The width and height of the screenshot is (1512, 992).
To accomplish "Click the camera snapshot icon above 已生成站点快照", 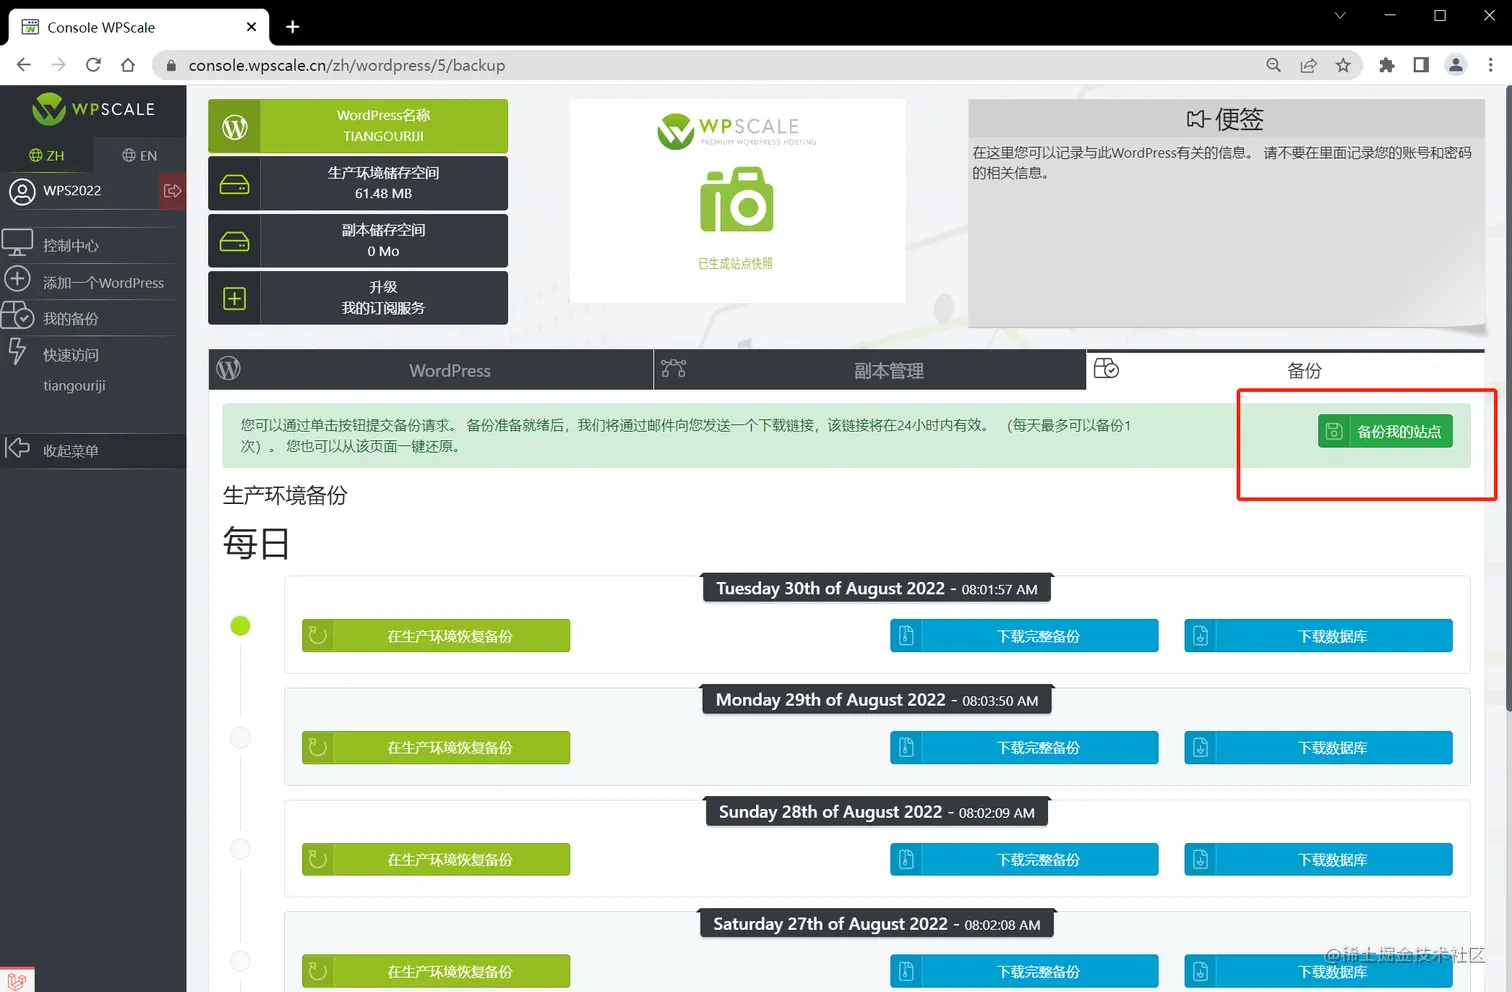I will pyautogui.click(x=737, y=199).
